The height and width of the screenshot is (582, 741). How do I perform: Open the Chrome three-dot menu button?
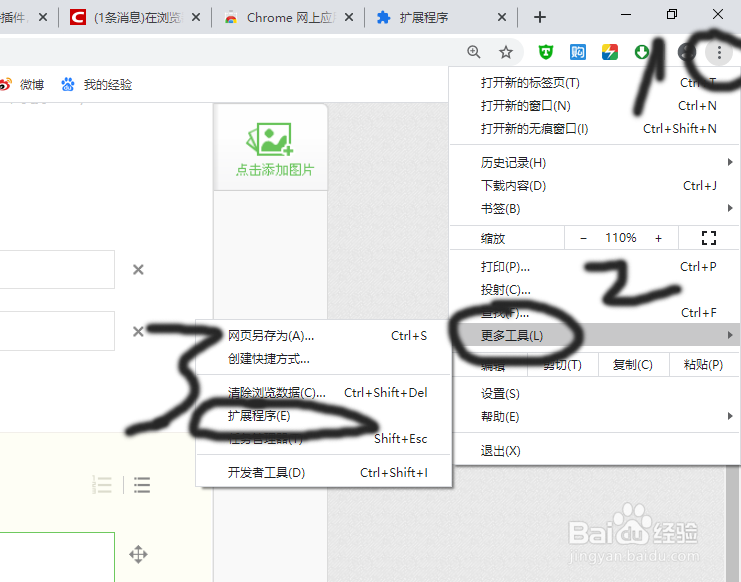(719, 52)
